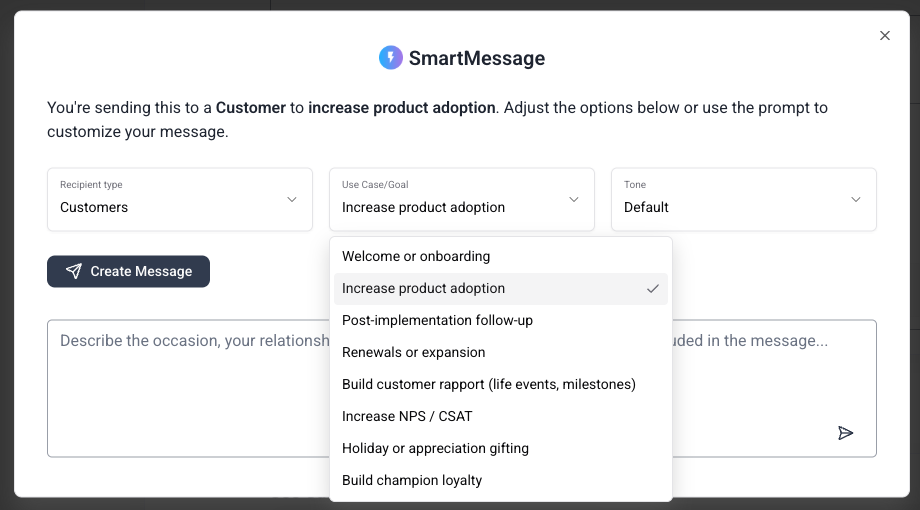Select Welcome or onboarding option
The image size is (920, 510).
[x=500, y=256]
